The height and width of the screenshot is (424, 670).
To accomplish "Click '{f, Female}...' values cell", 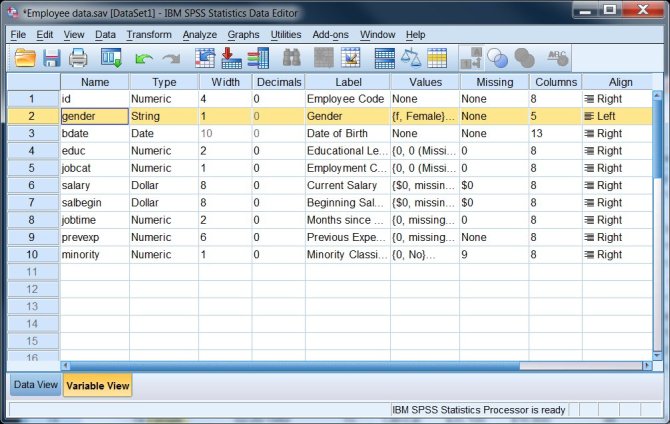I will click(x=425, y=116).
